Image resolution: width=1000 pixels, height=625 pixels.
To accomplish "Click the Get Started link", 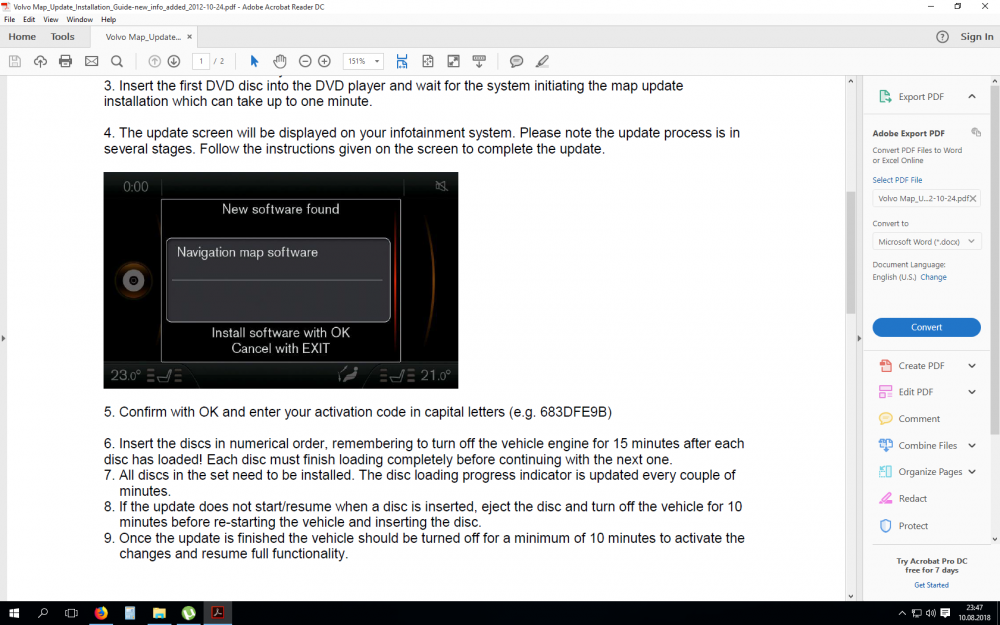I will [931, 585].
